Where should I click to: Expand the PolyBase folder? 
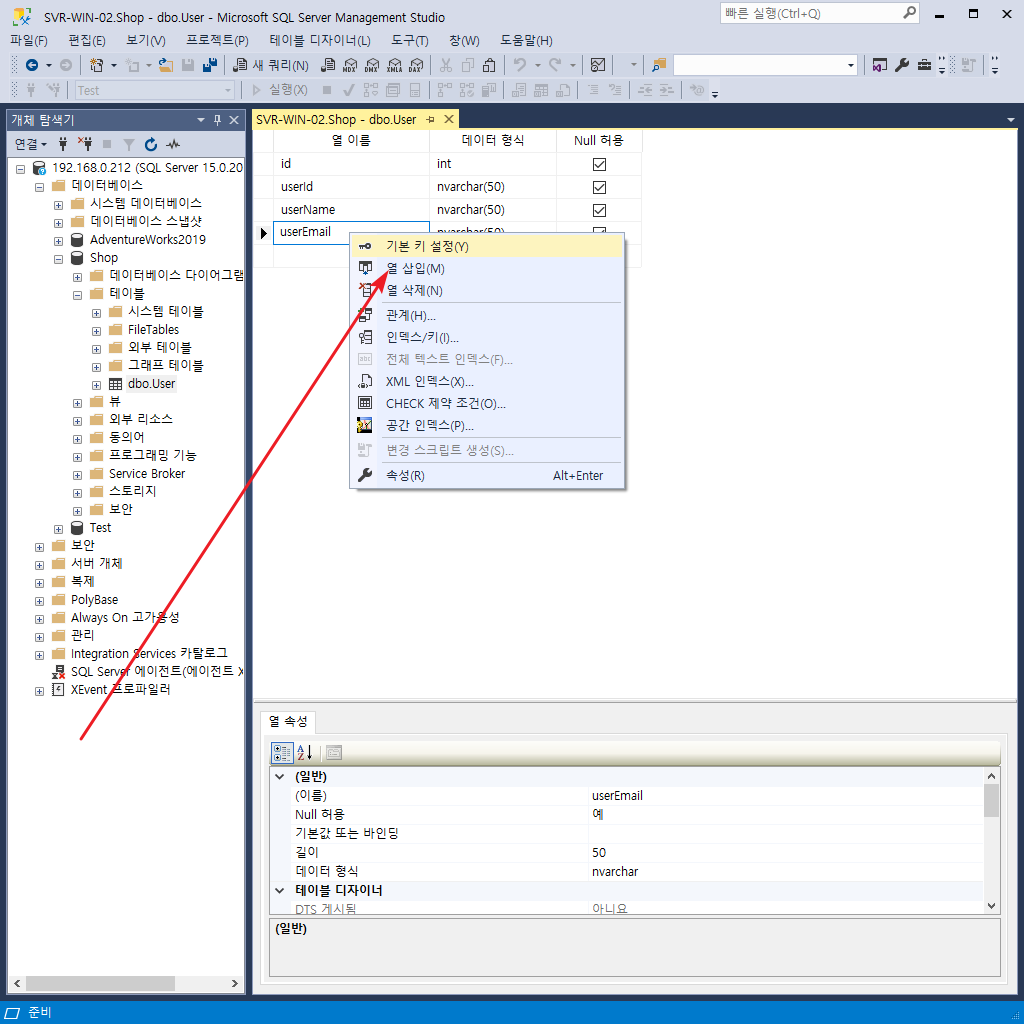pyautogui.click(x=39, y=601)
